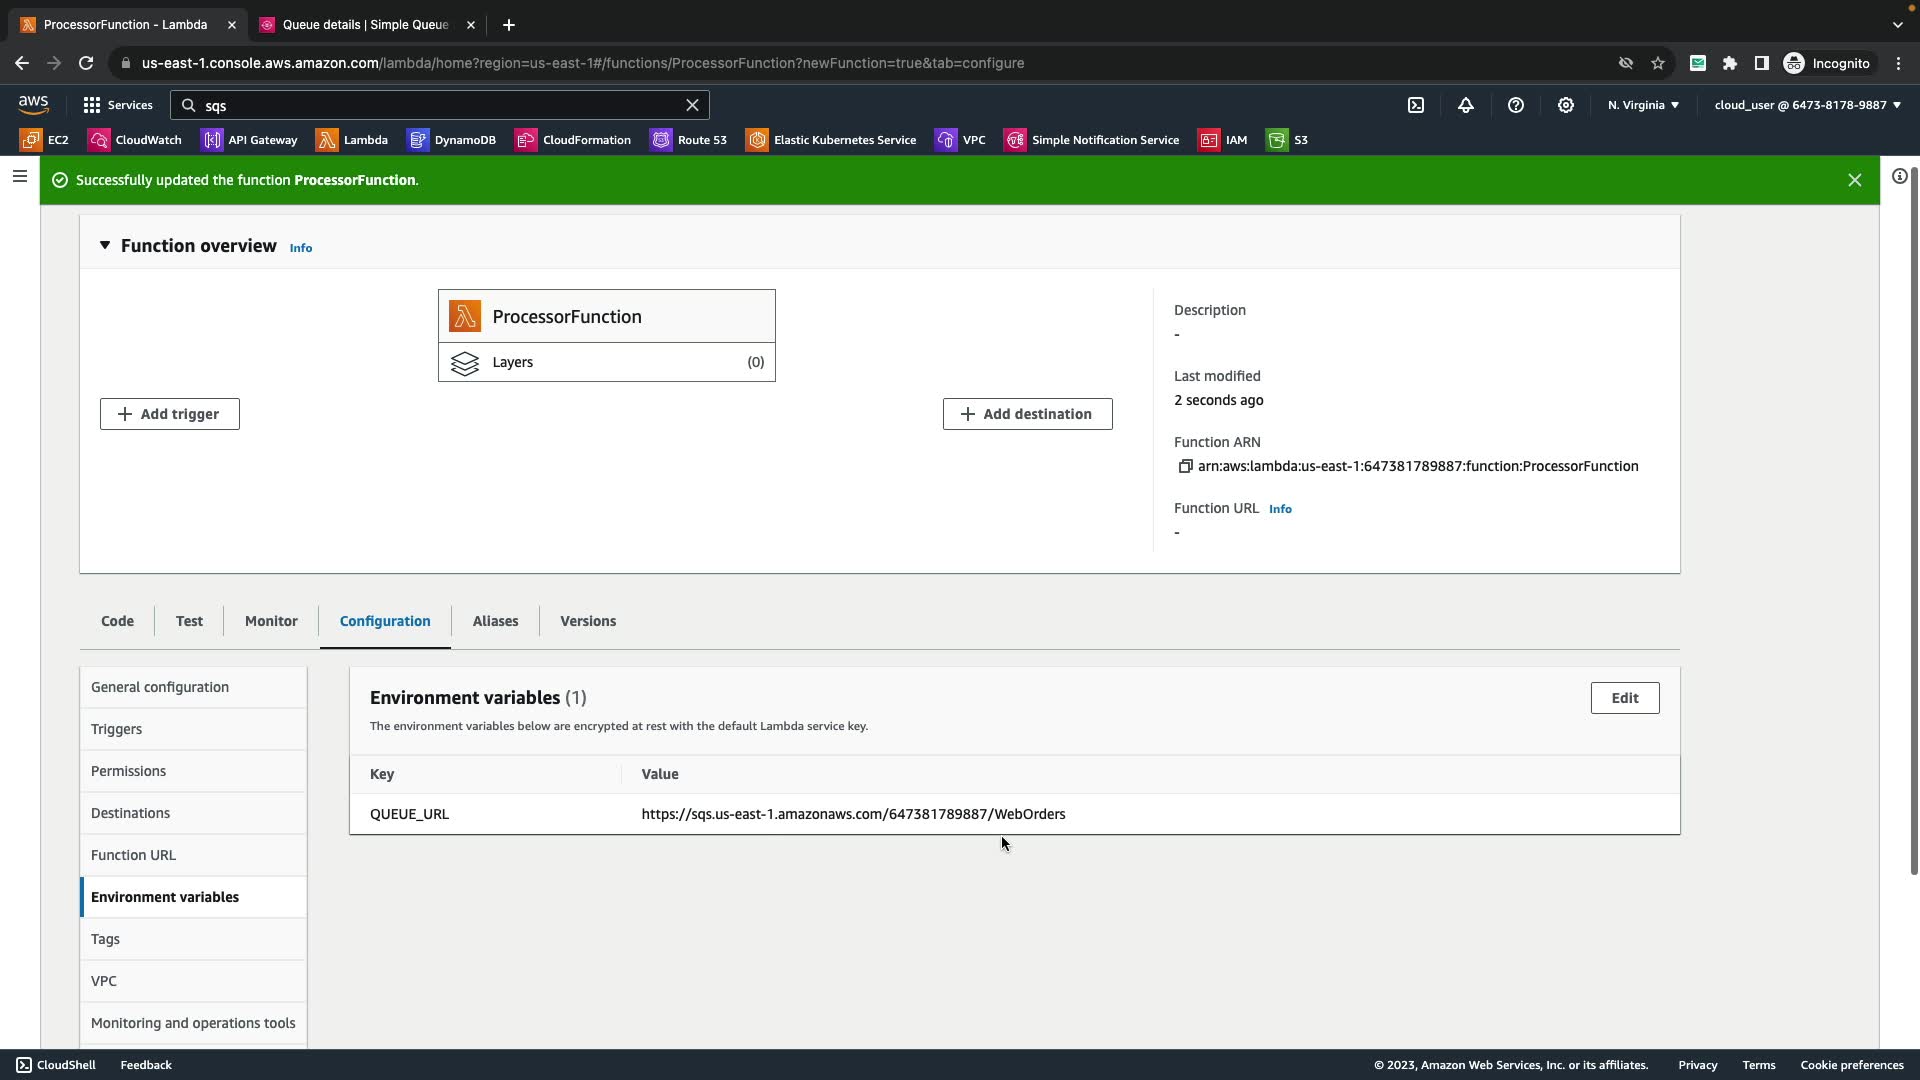Switch to Queue details browser tab

coord(366,25)
